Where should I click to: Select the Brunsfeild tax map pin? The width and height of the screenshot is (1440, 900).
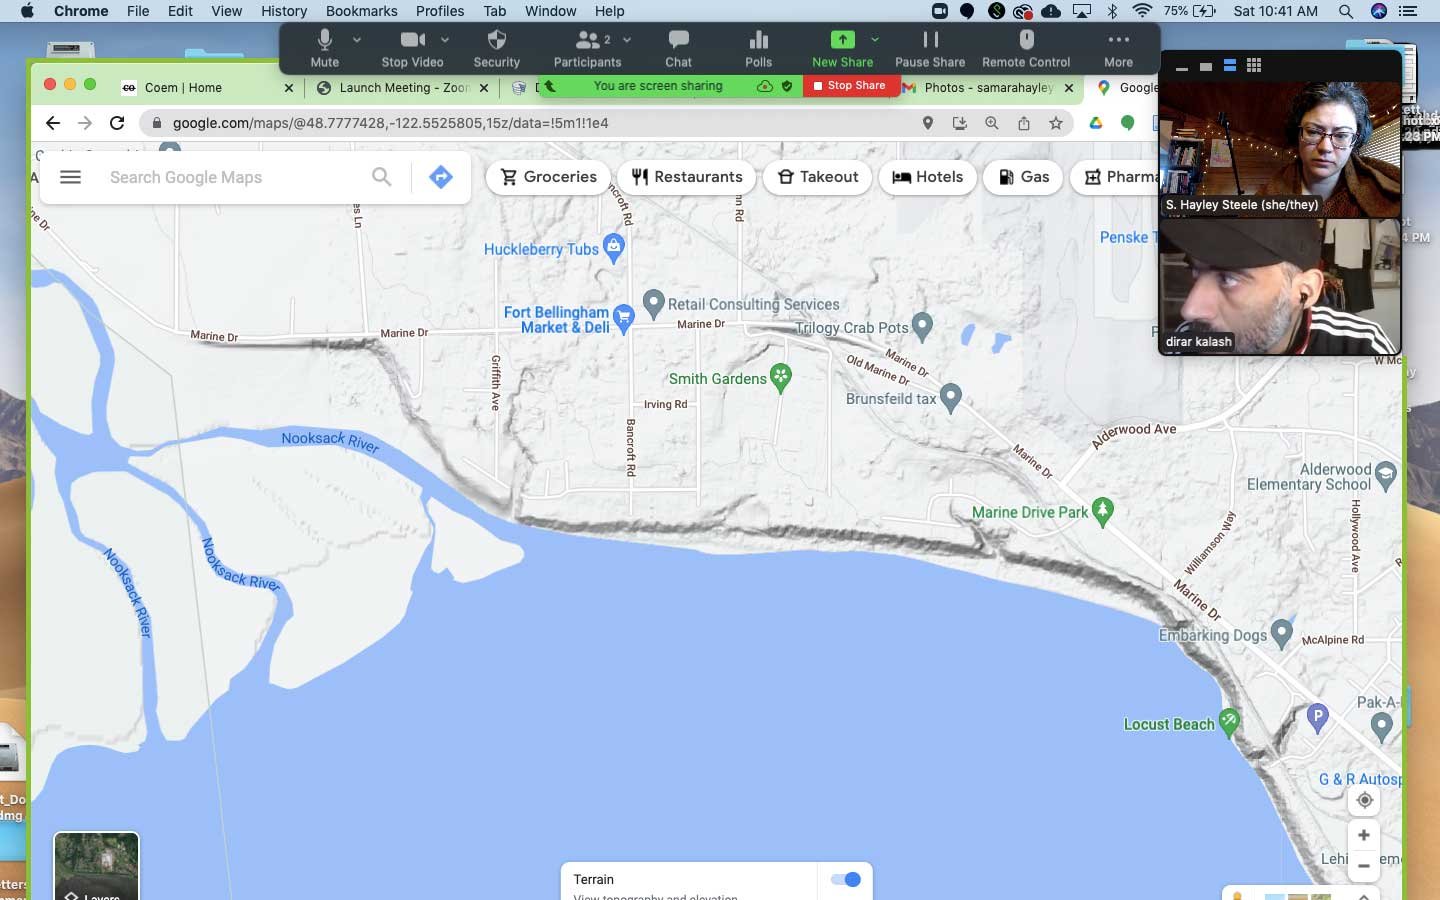(x=951, y=397)
